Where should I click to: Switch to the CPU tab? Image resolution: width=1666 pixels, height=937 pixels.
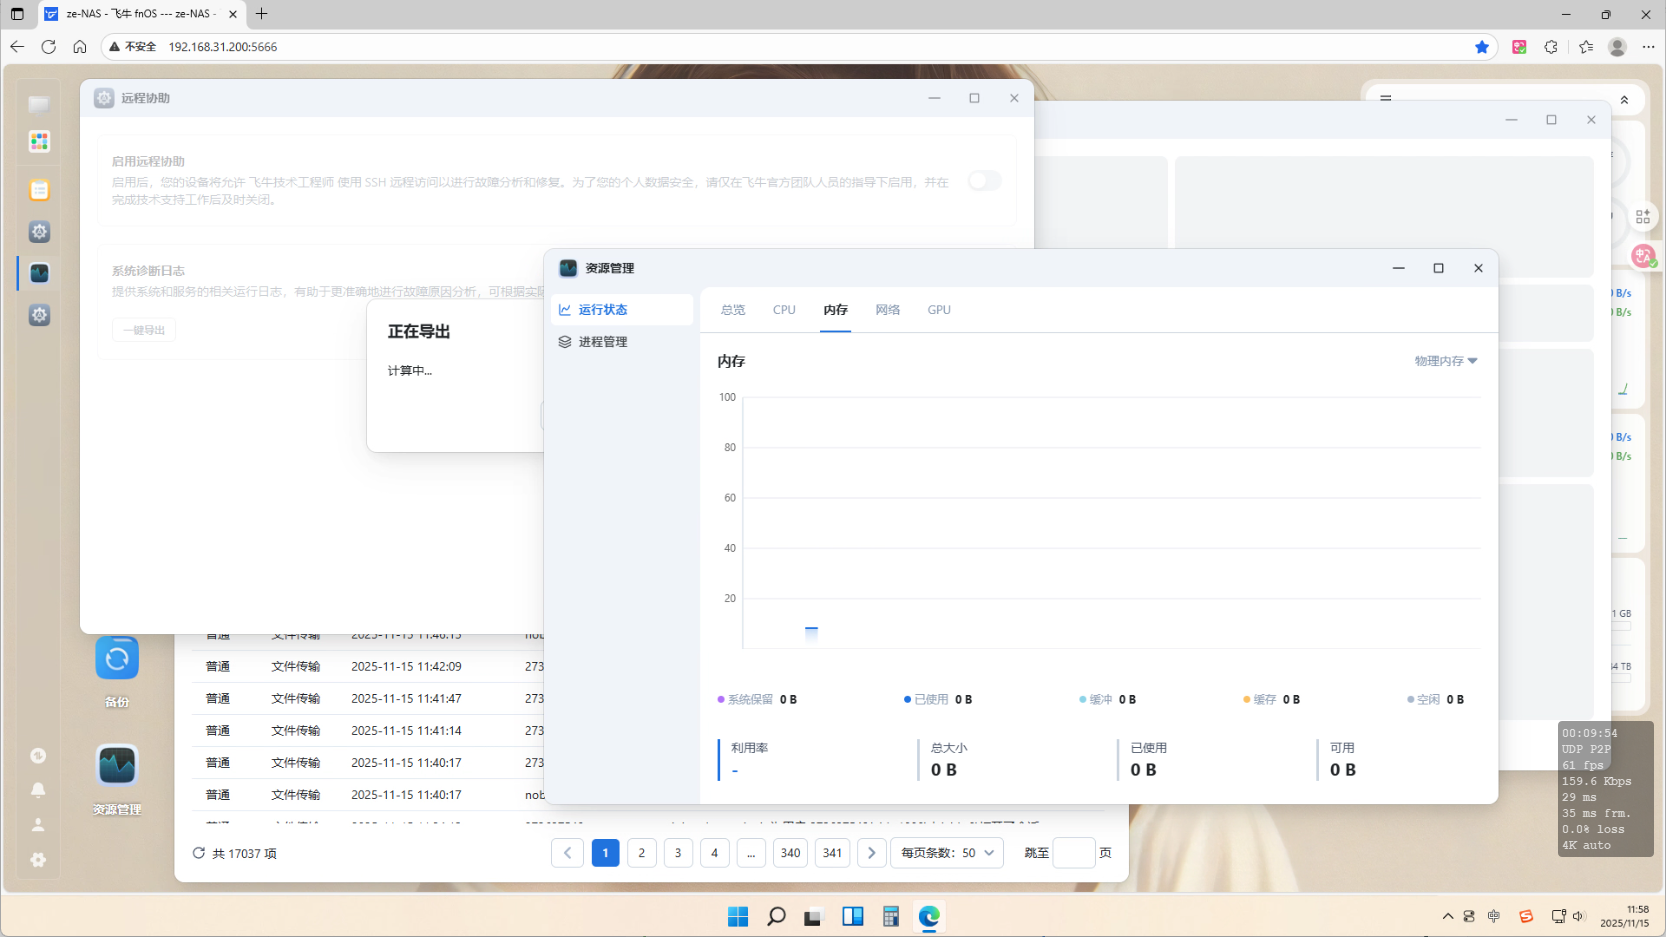point(784,309)
